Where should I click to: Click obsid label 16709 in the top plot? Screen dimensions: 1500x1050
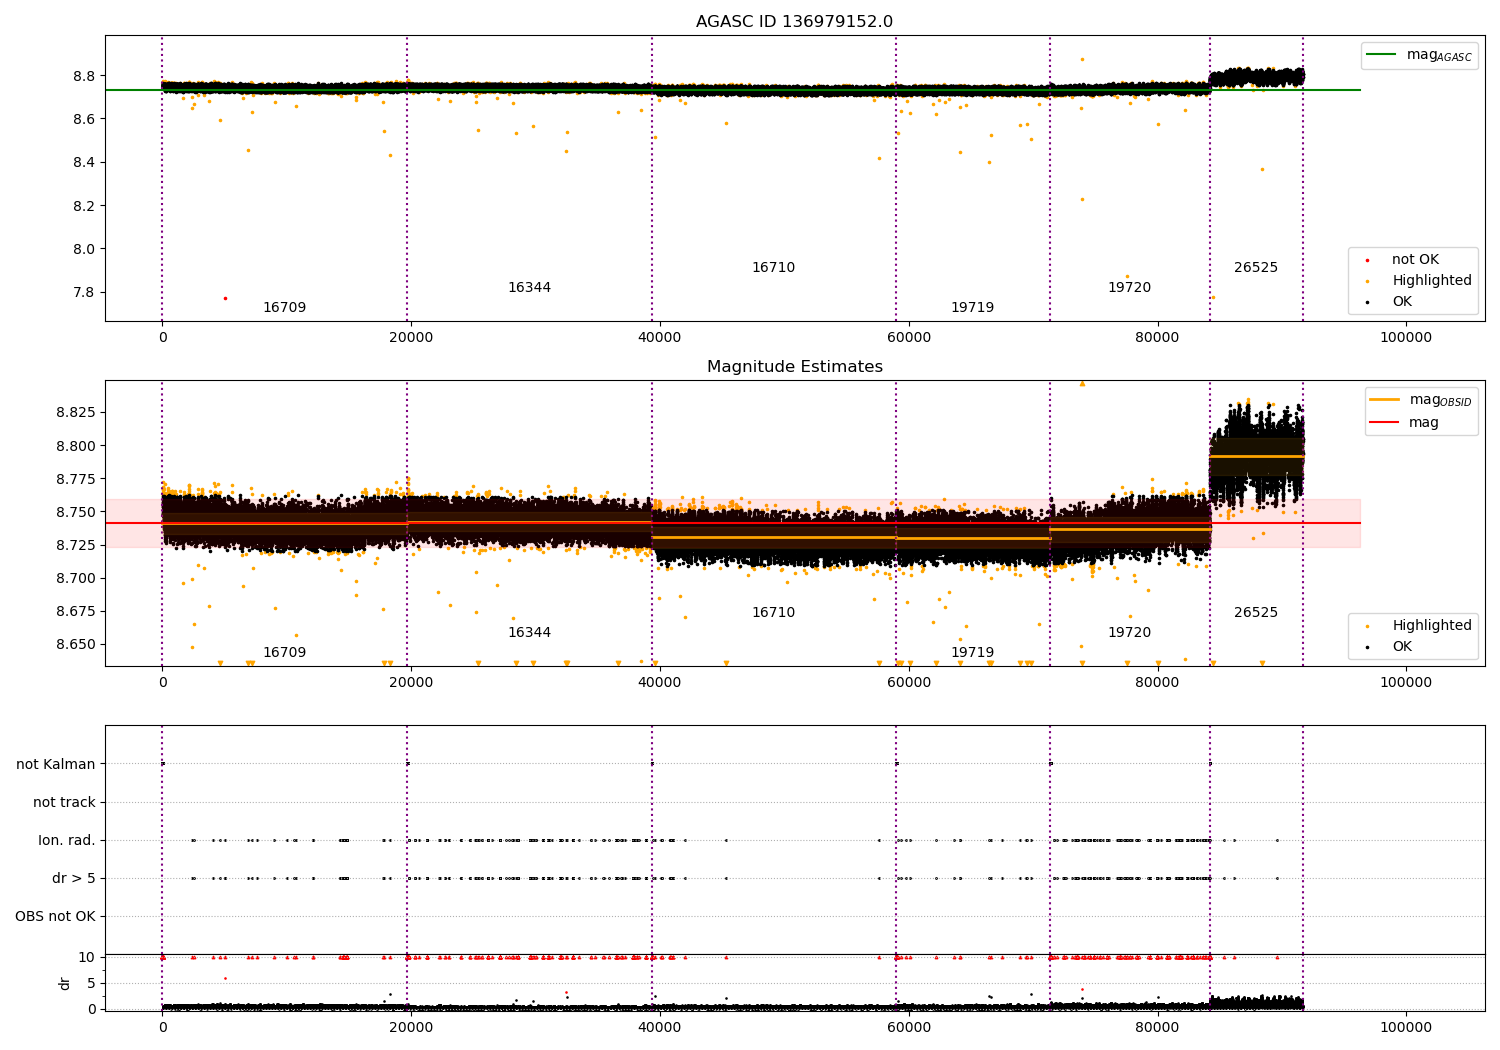point(284,308)
